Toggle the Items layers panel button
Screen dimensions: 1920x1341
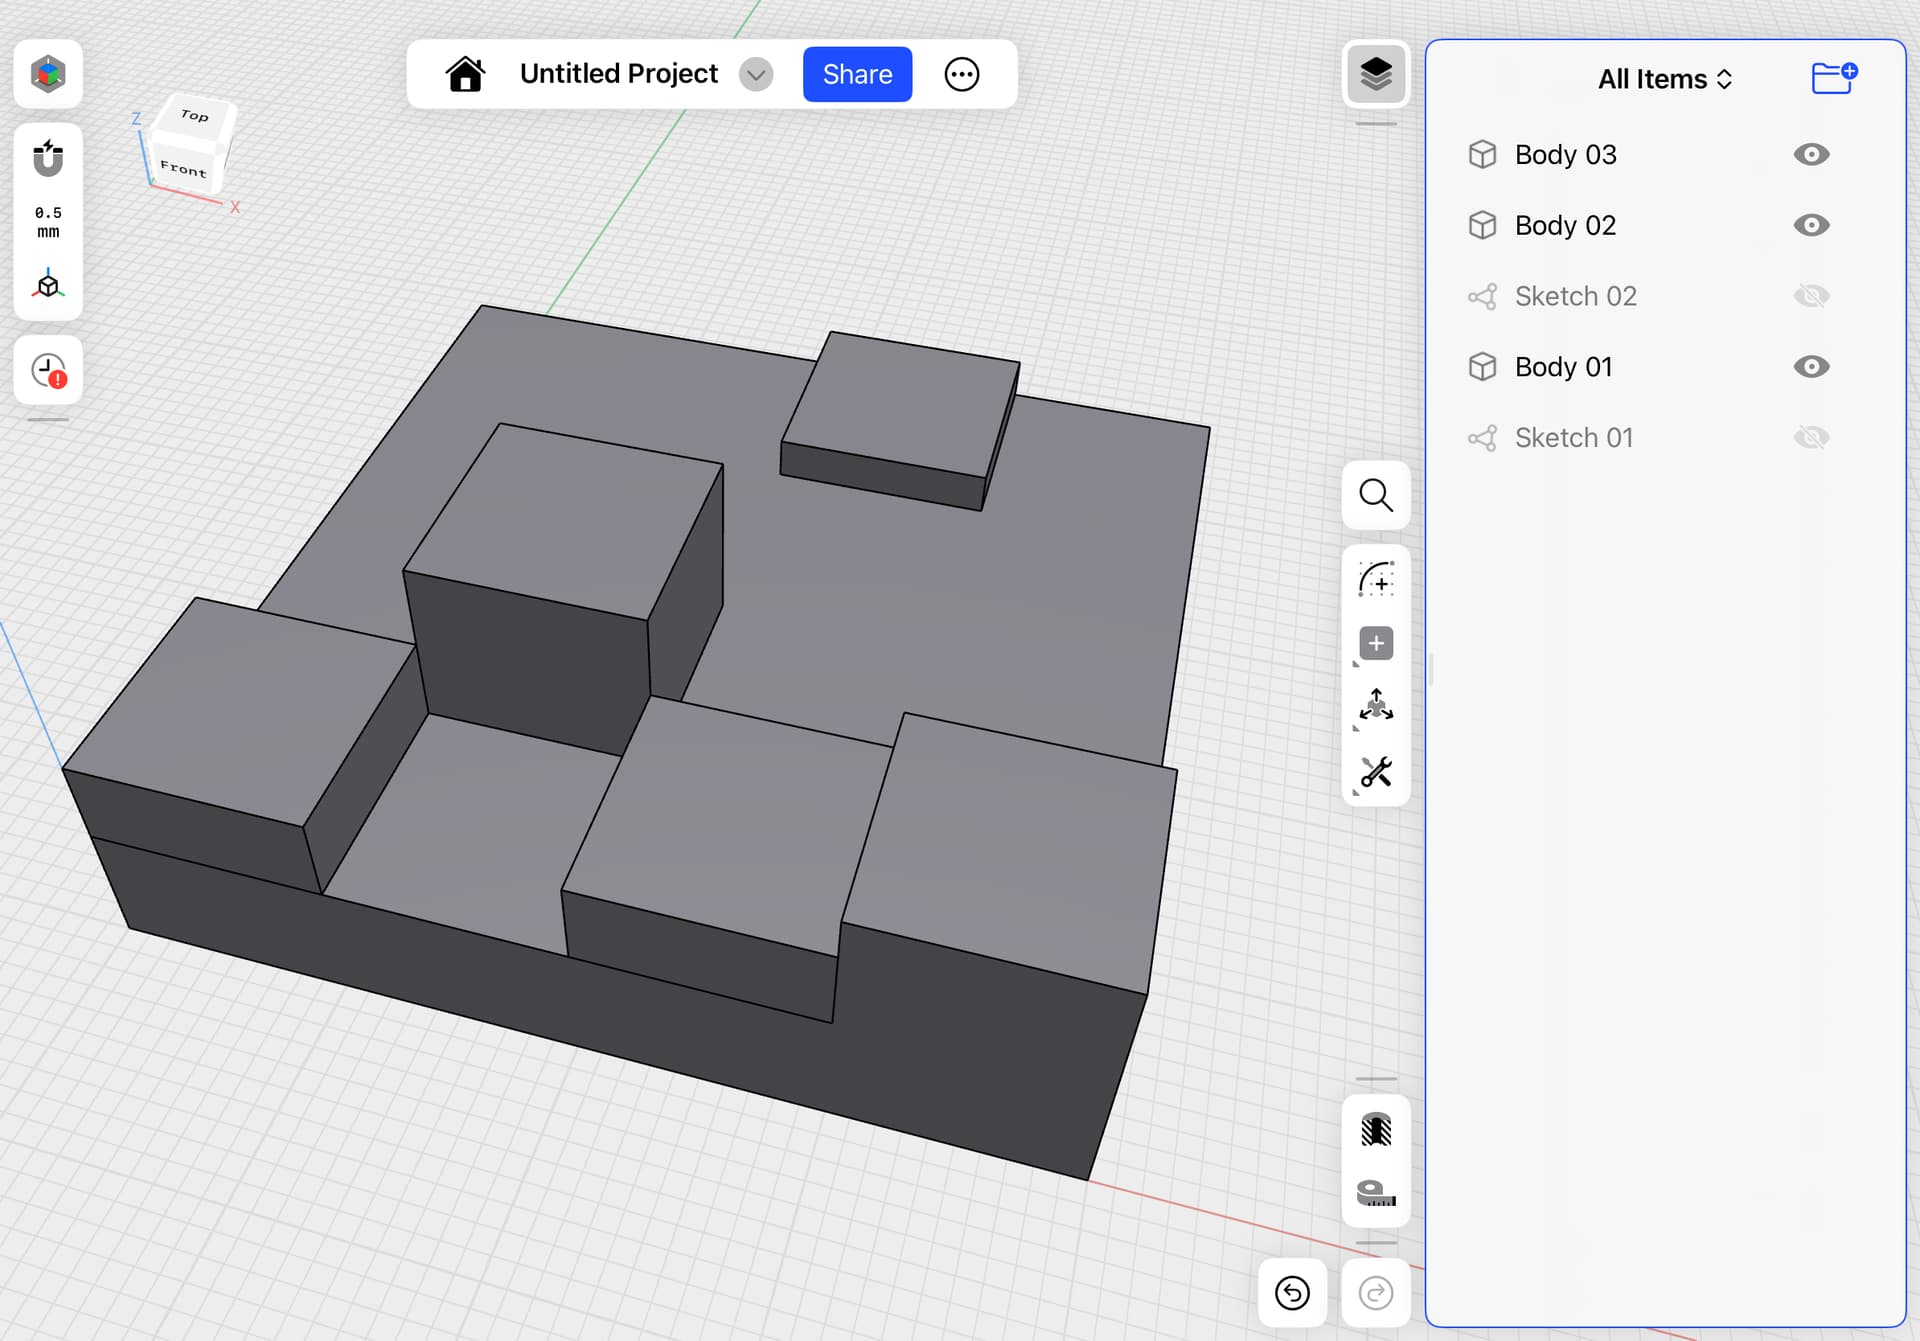(1376, 74)
